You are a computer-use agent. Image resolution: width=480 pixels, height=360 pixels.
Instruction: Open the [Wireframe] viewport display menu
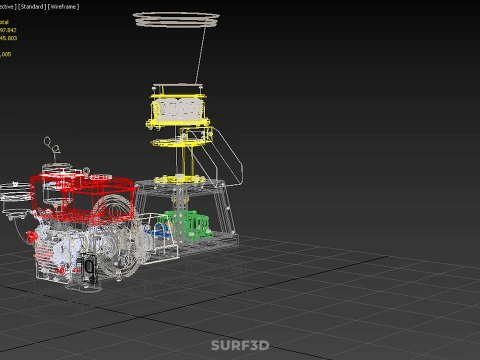[x=64, y=7]
